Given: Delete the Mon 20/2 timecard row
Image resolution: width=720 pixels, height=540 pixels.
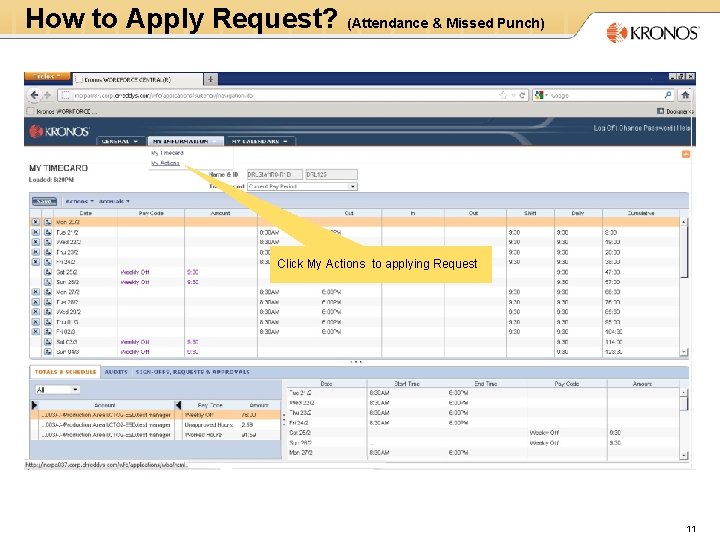Looking at the screenshot, I should (x=35, y=222).
